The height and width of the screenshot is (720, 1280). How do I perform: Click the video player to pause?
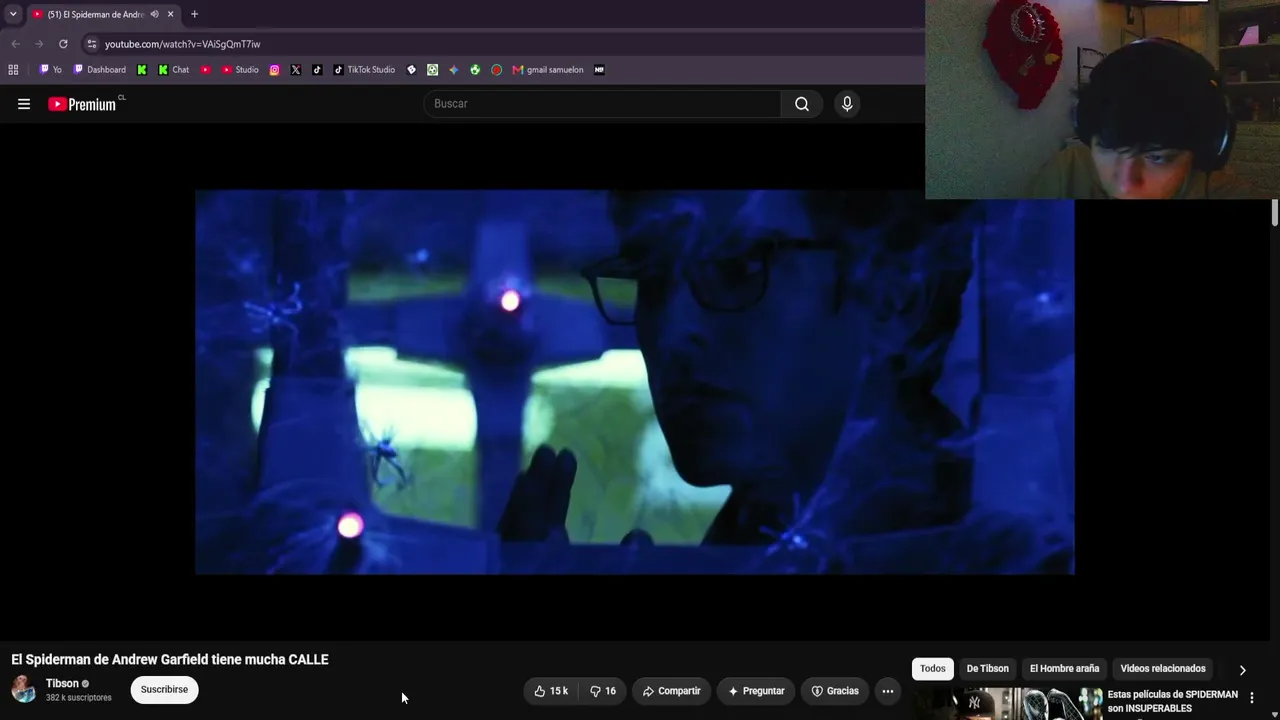635,382
